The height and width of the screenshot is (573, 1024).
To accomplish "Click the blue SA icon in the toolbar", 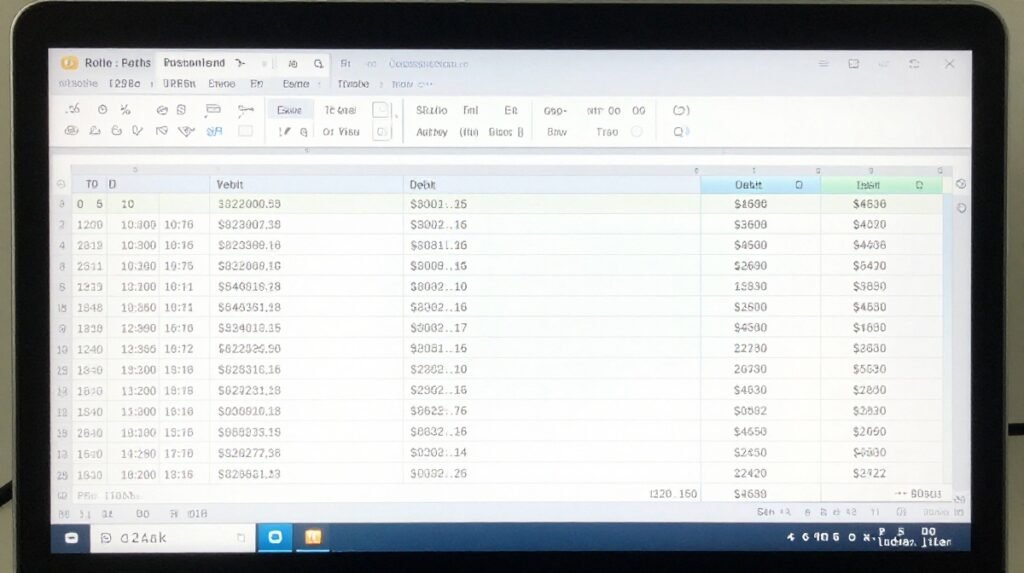I will (x=214, y=131).
